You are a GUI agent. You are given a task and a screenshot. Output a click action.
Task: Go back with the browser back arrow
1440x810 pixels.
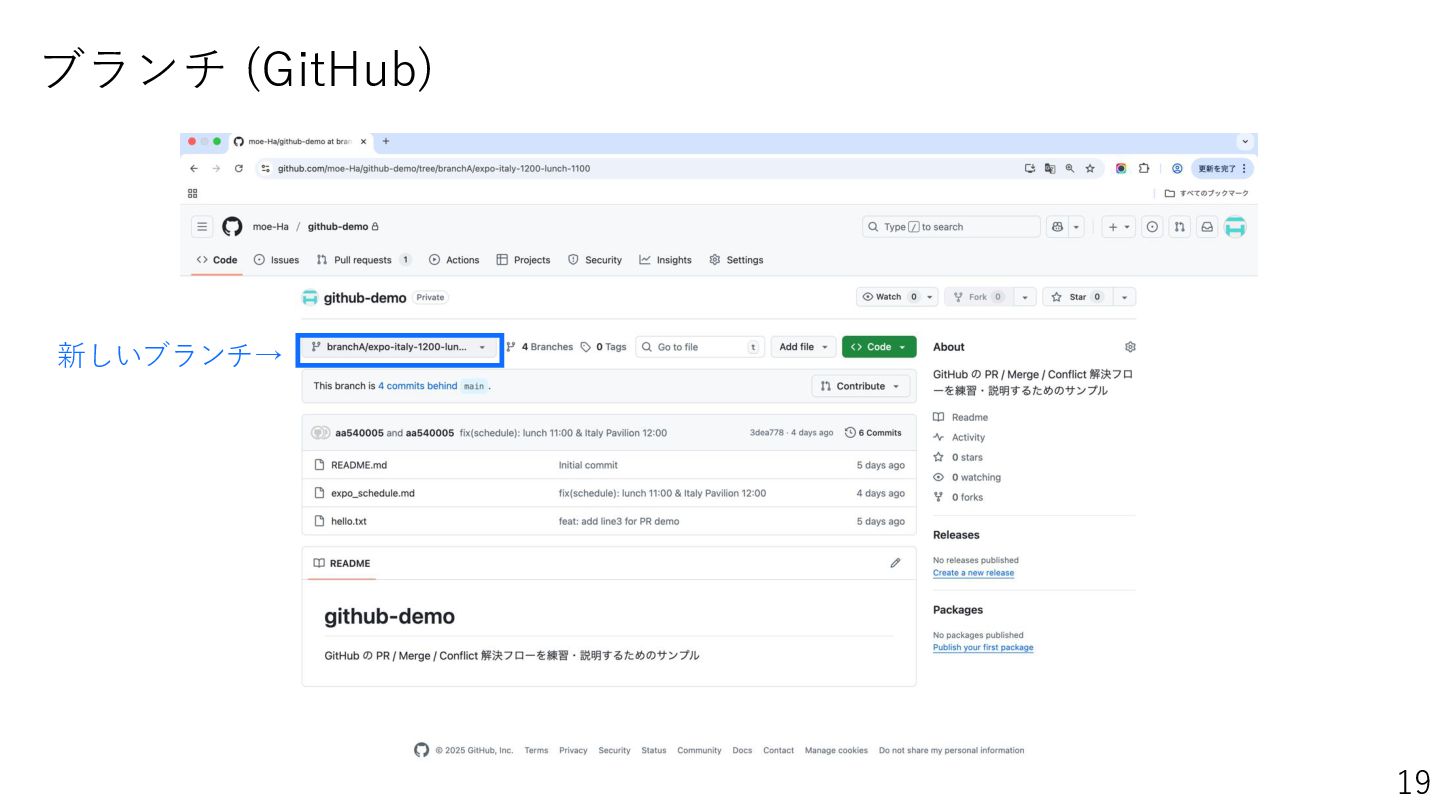coord(194,168)
